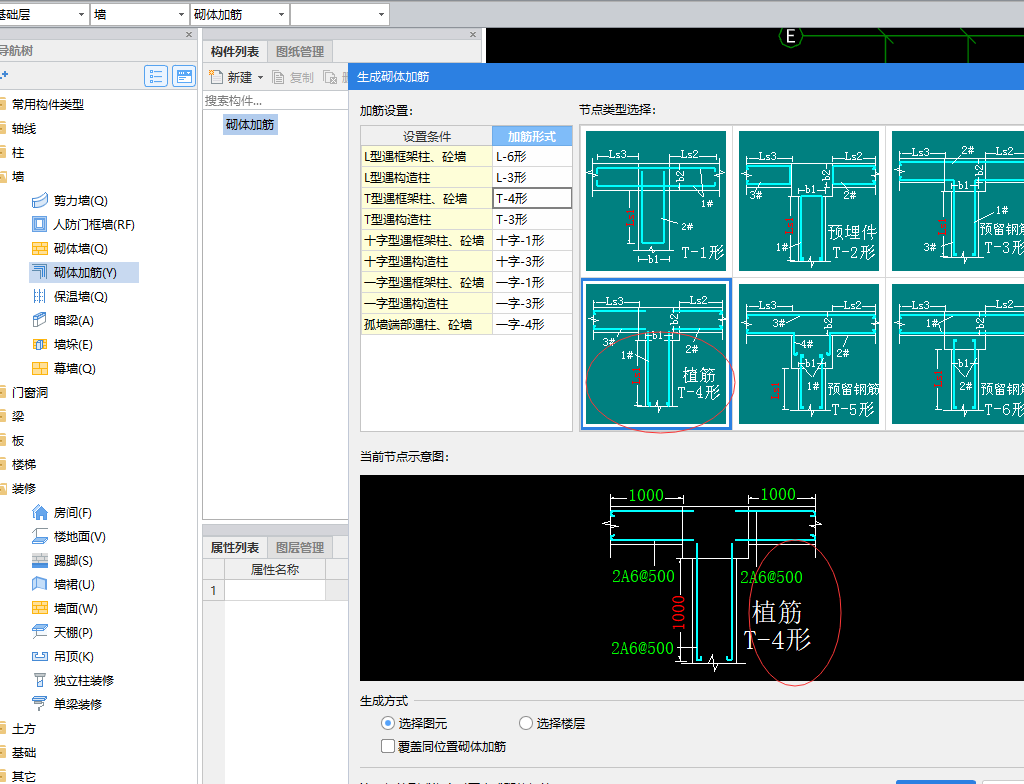
Task: Click the 吊顶(K) ceiling icon
Action: (40, 657)
